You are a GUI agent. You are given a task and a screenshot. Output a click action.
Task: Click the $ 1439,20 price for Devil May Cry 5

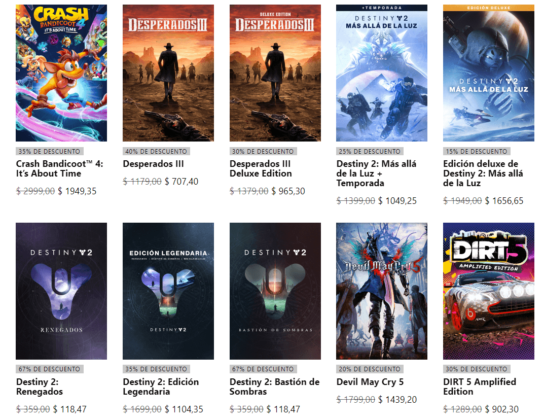coord(397,400)
